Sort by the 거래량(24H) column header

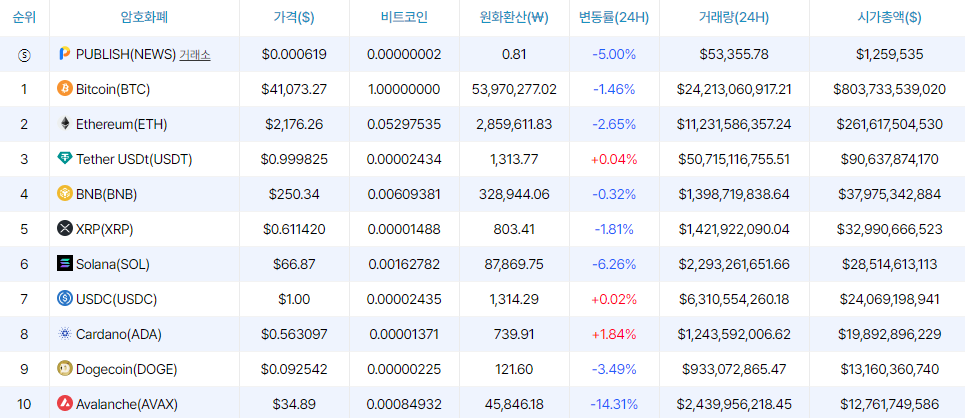tap(734, 17)
